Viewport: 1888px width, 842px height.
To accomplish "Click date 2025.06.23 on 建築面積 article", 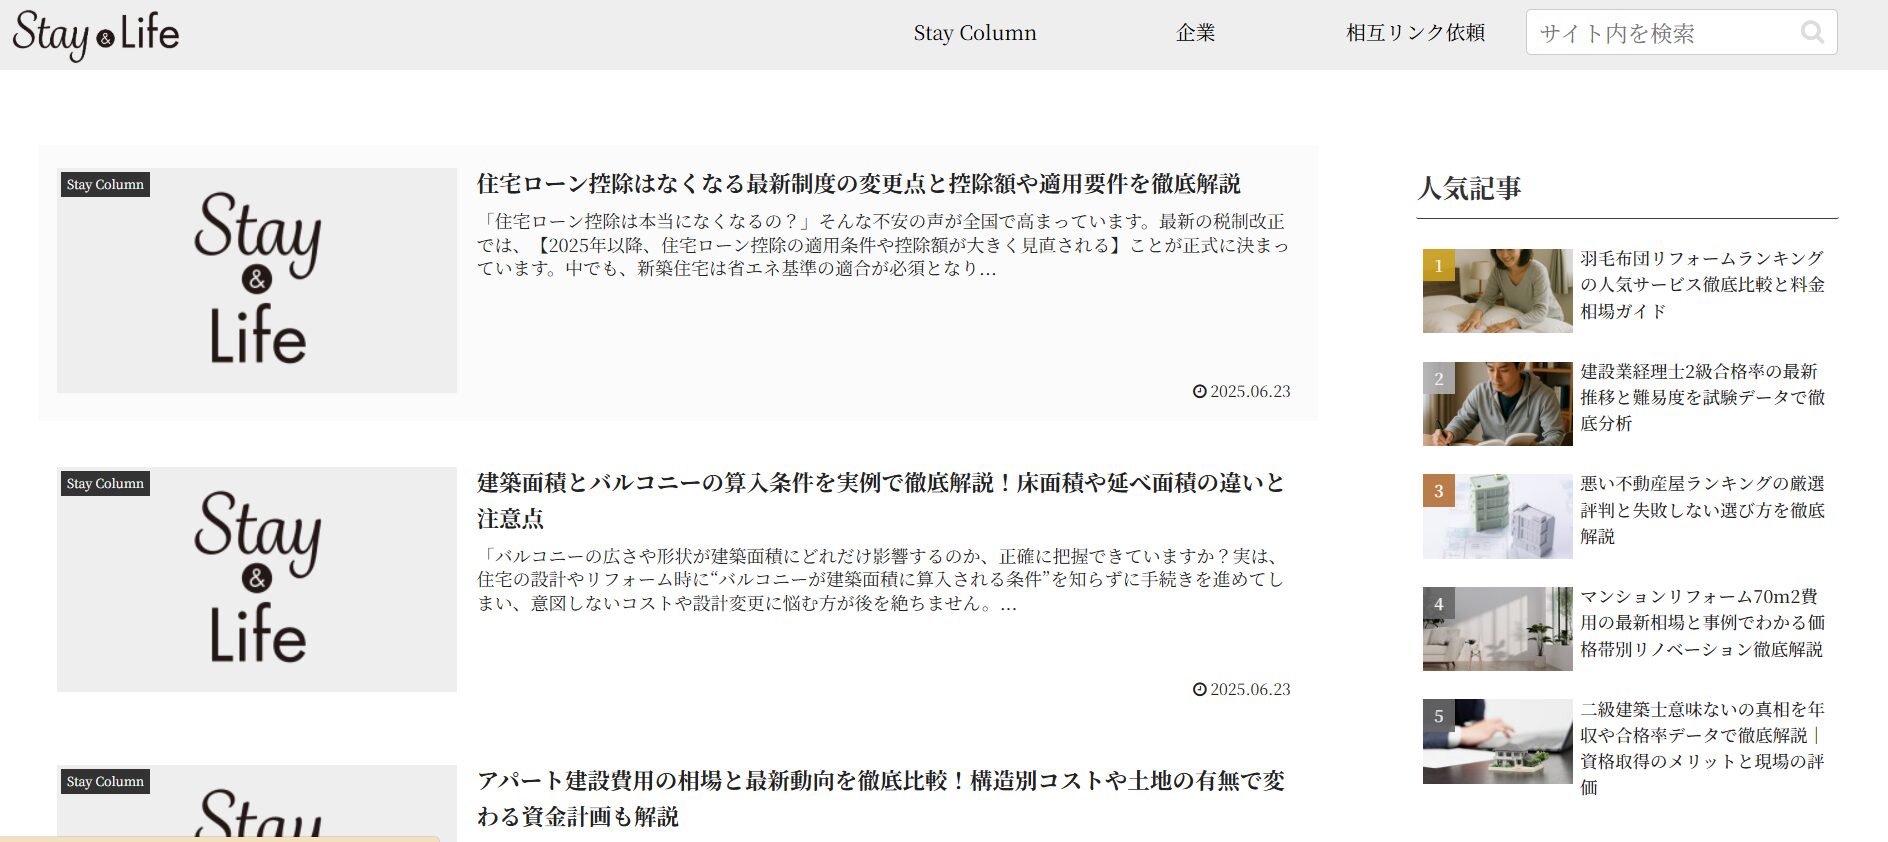I will (x=1242, y=689).
